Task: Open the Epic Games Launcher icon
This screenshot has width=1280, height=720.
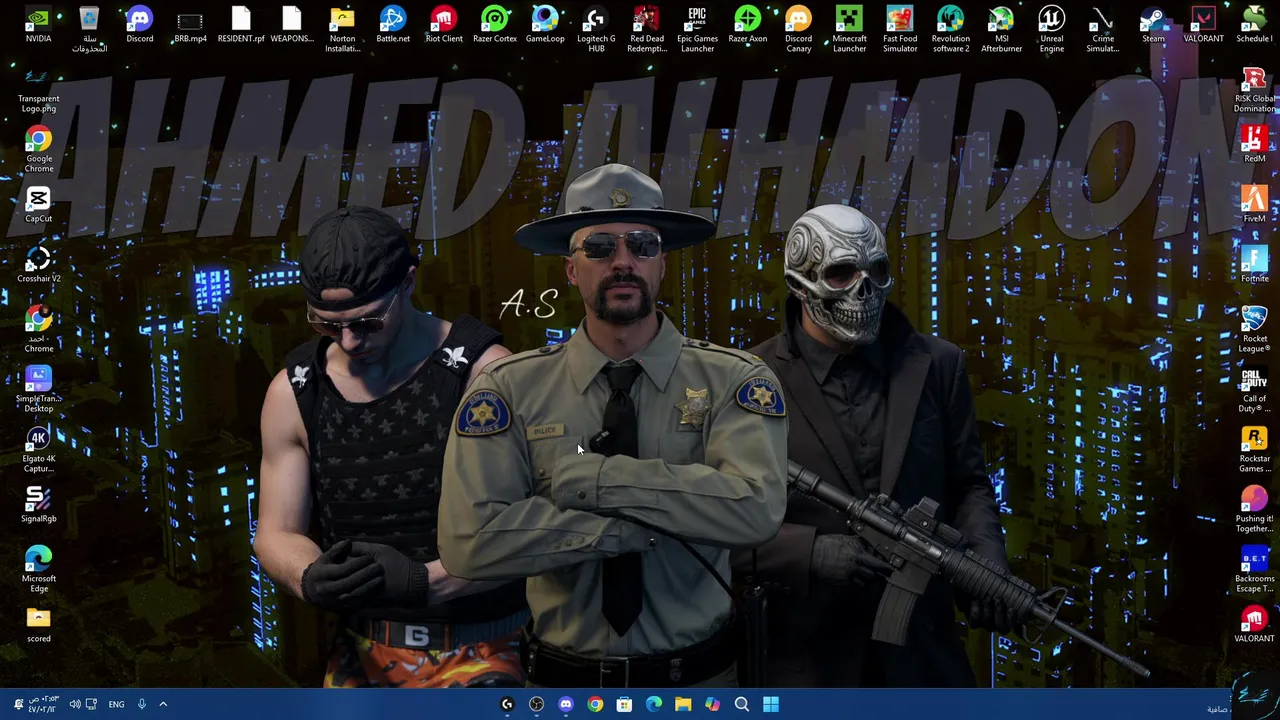Action: point(697,30)
